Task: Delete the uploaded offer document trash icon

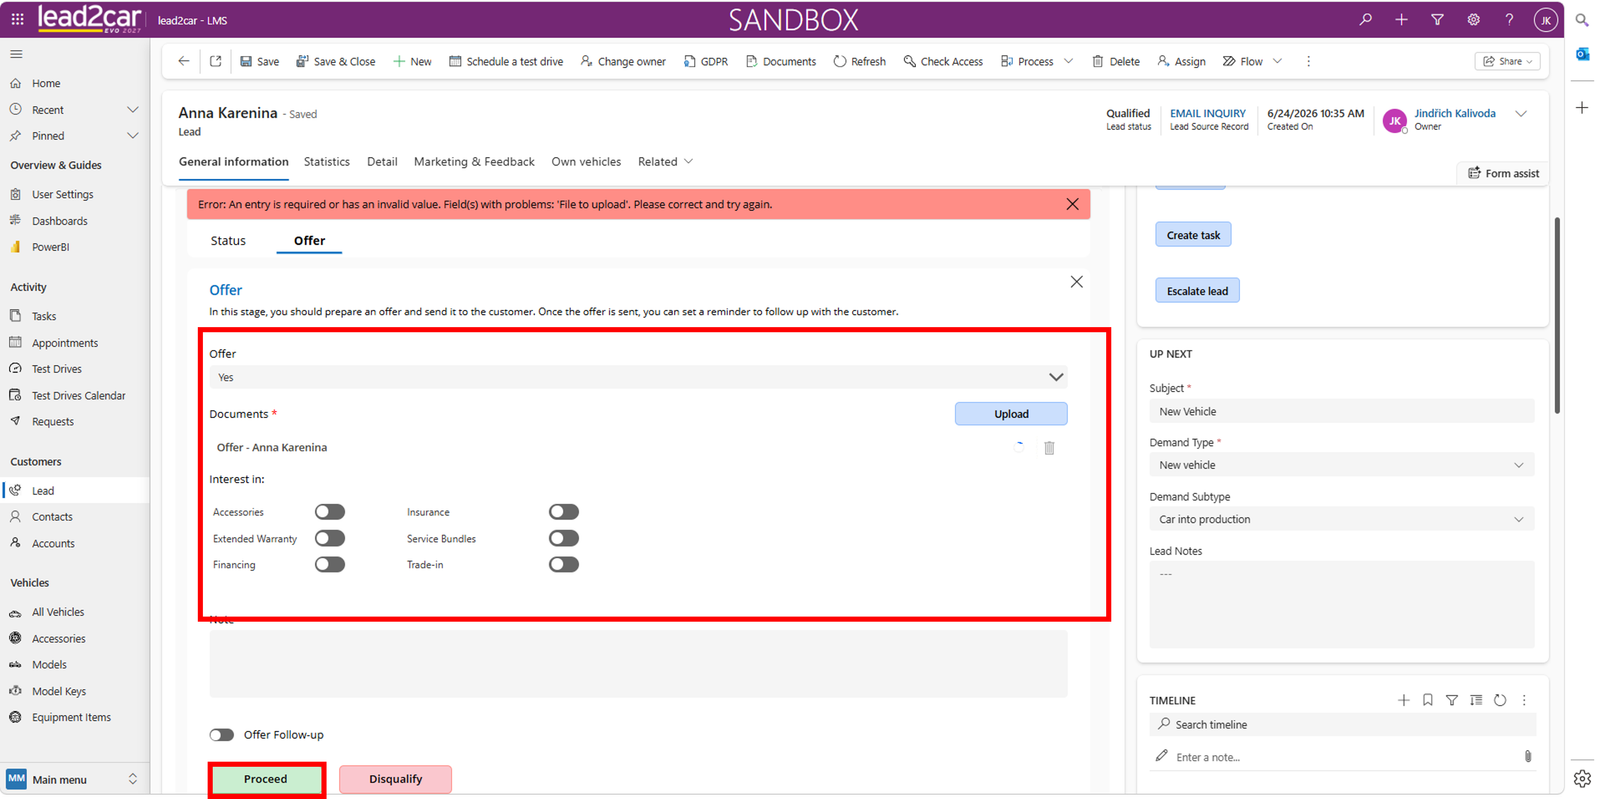Action: click(1049, 448)
